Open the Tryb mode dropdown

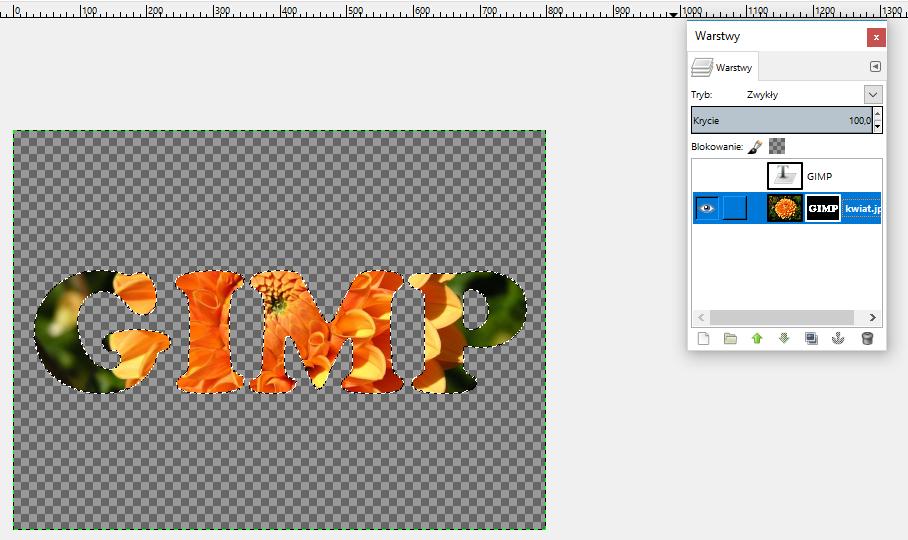[x=873, y=94]
